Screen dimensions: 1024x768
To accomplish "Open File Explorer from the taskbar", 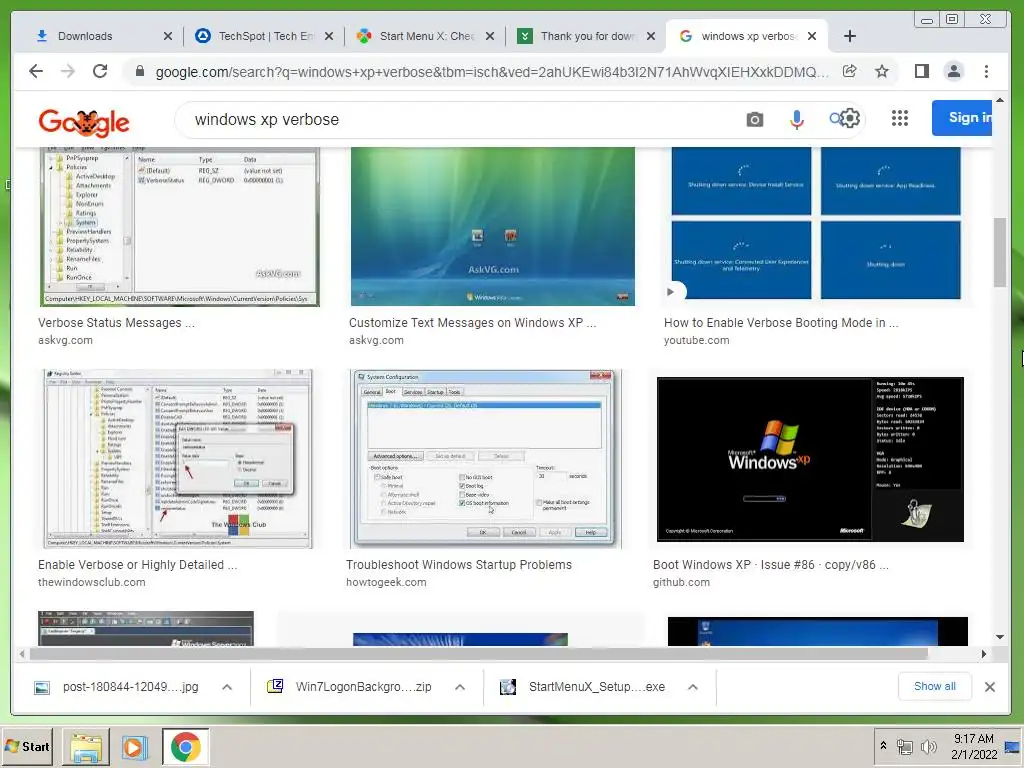I will 86,747.
